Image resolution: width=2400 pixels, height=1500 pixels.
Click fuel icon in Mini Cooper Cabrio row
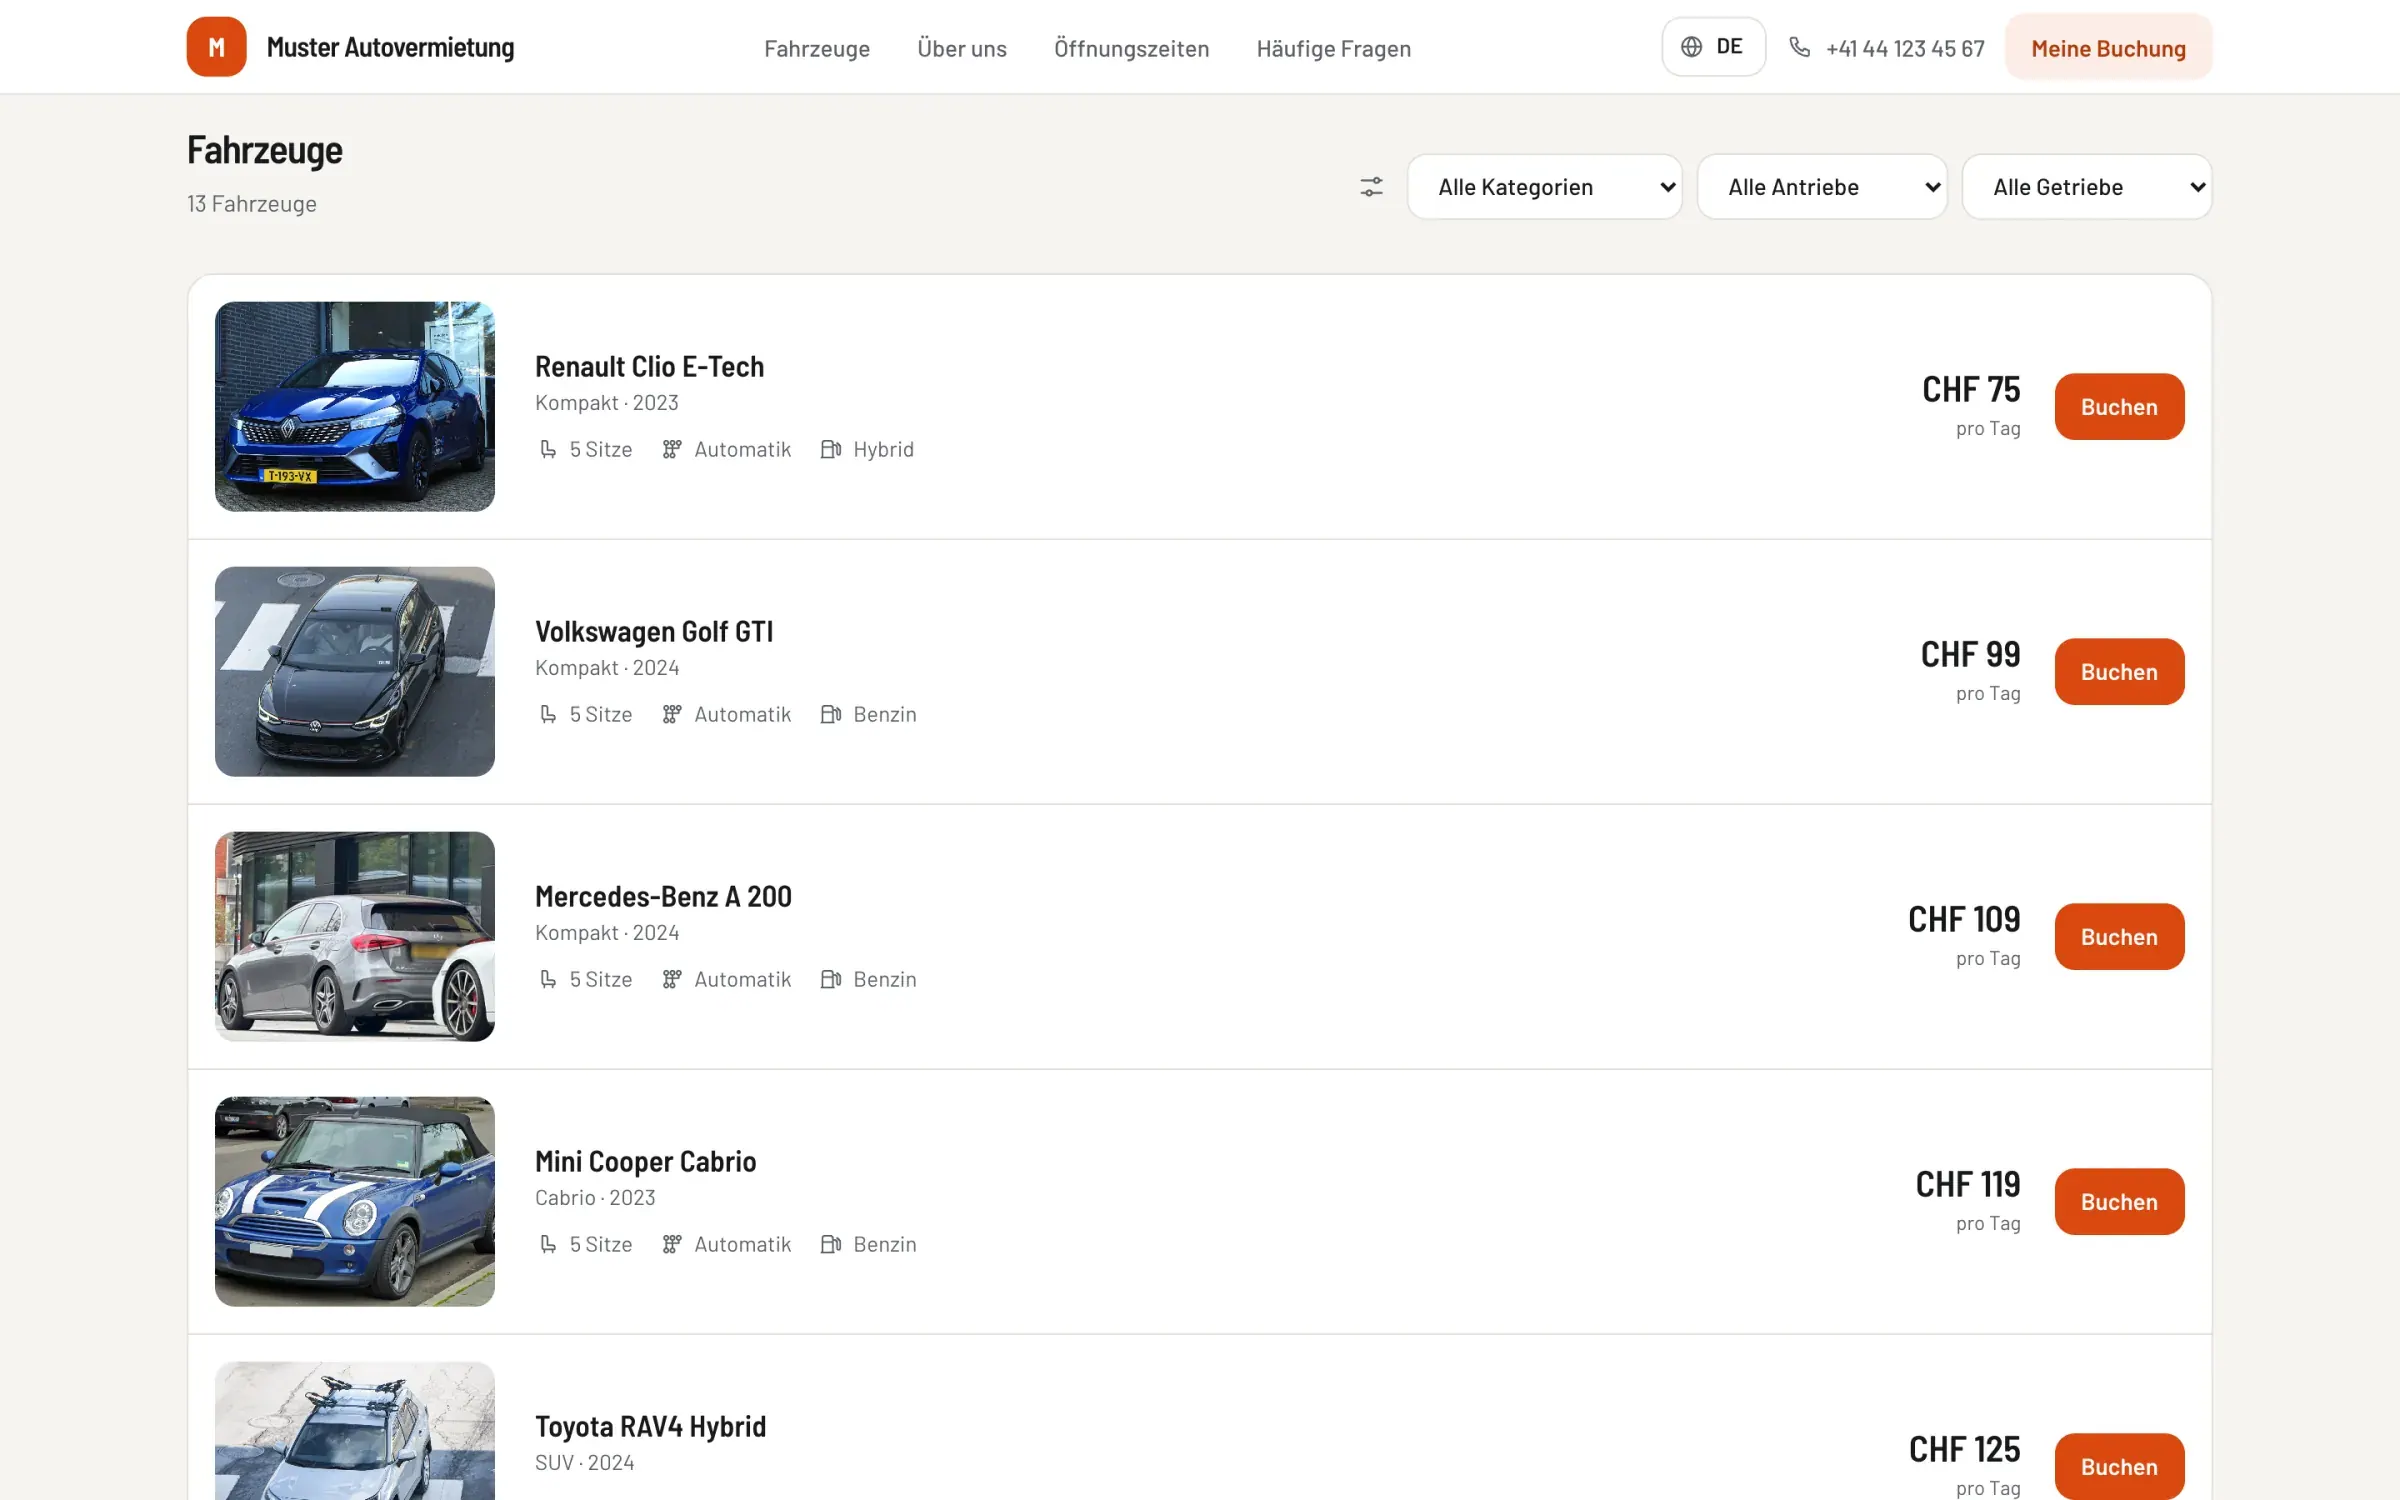831,1245
